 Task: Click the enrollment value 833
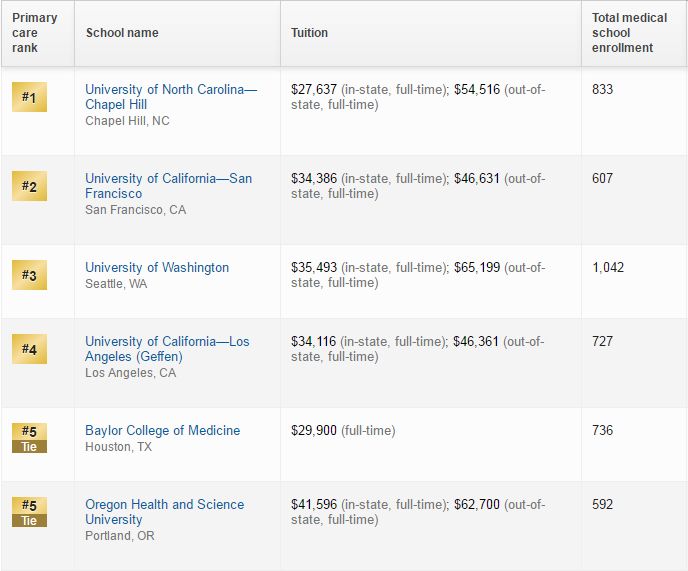click(602, 89)
